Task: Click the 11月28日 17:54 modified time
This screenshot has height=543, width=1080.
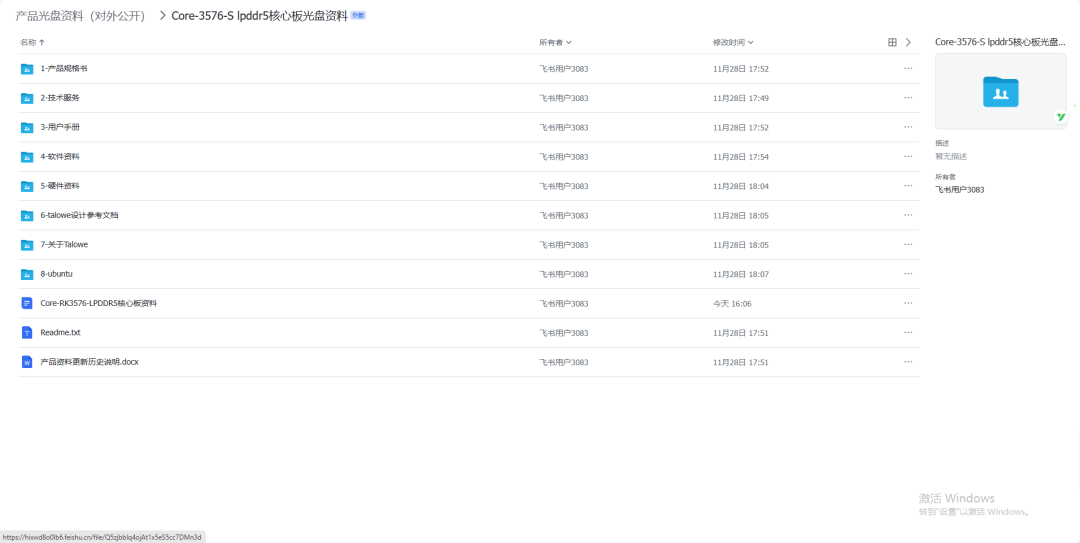Action: [x=740, y=157]
